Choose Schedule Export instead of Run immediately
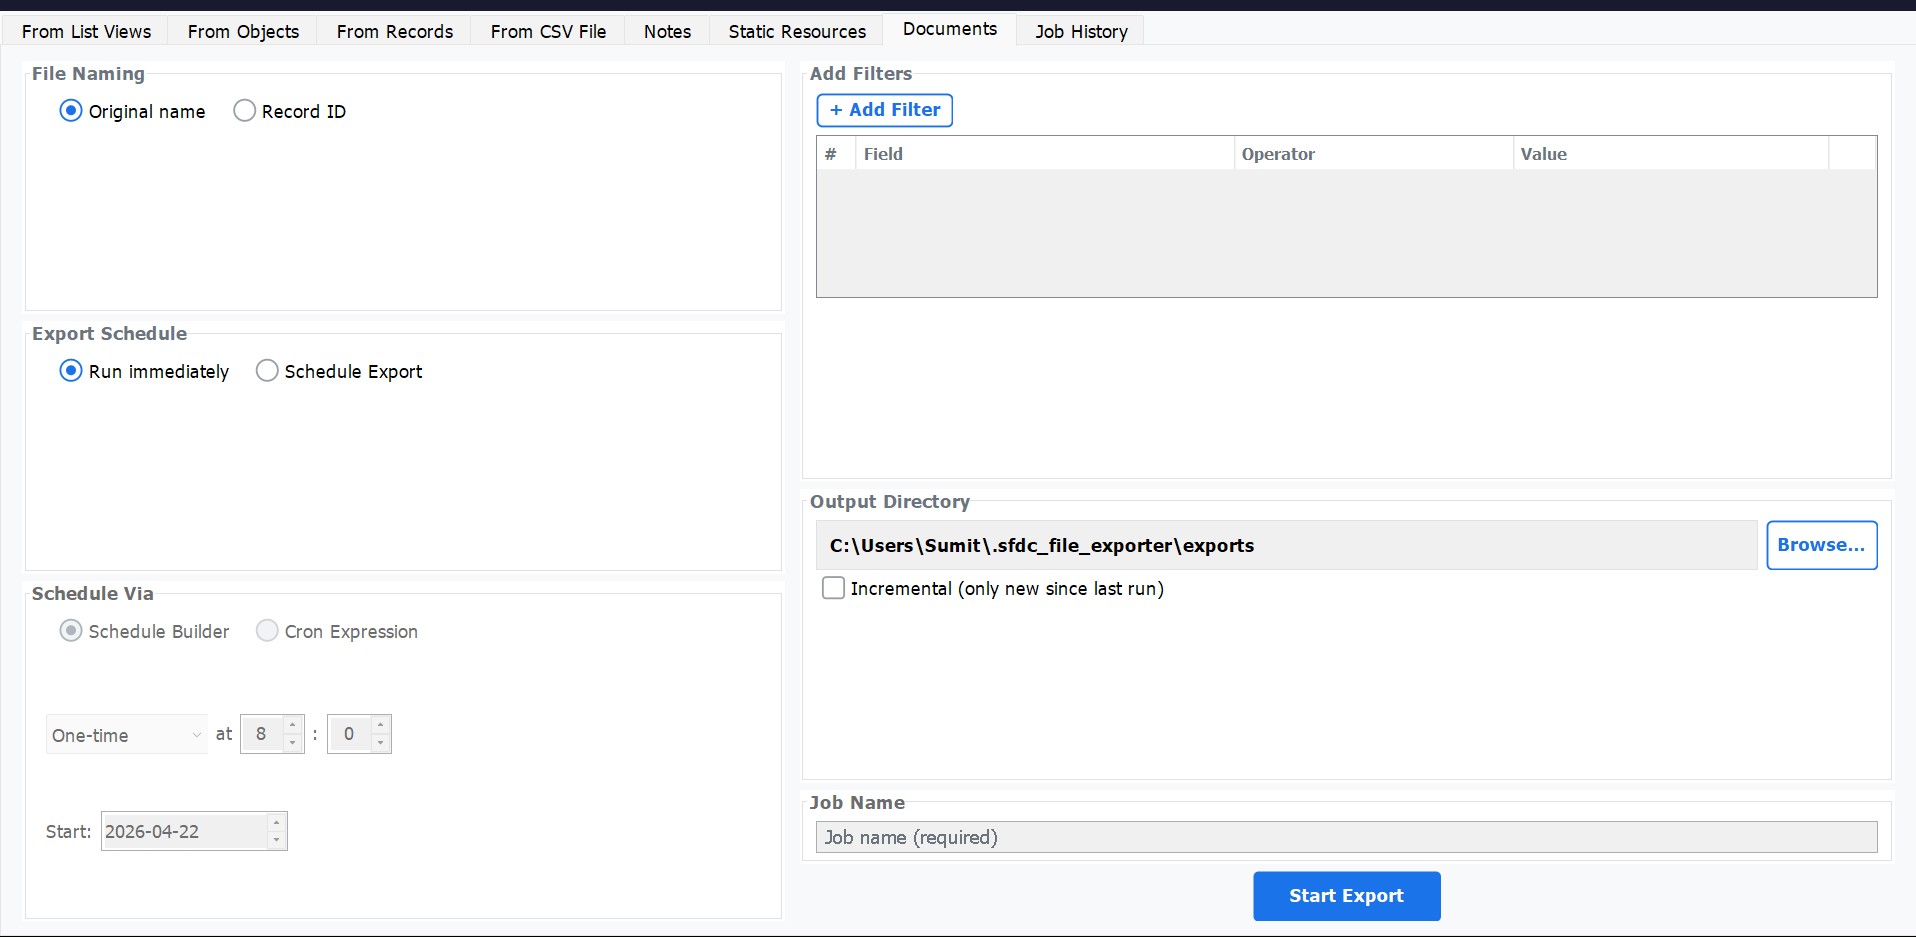Image resolution: width=1916 pixels, height=937 pixels. coord(266,370)
